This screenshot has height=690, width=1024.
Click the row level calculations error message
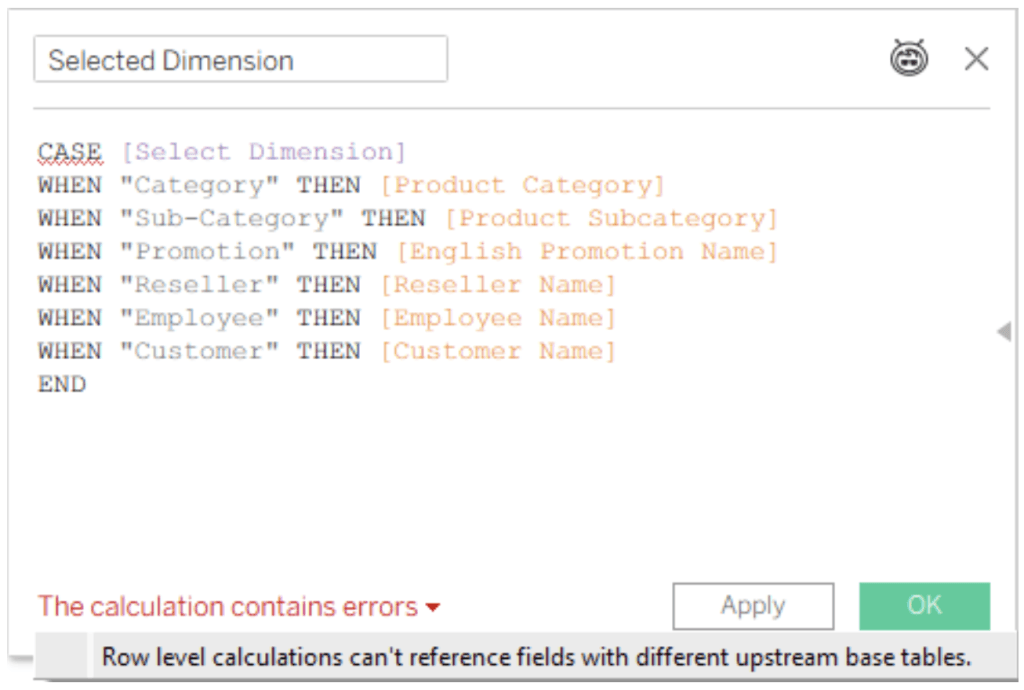pos(536,658)
